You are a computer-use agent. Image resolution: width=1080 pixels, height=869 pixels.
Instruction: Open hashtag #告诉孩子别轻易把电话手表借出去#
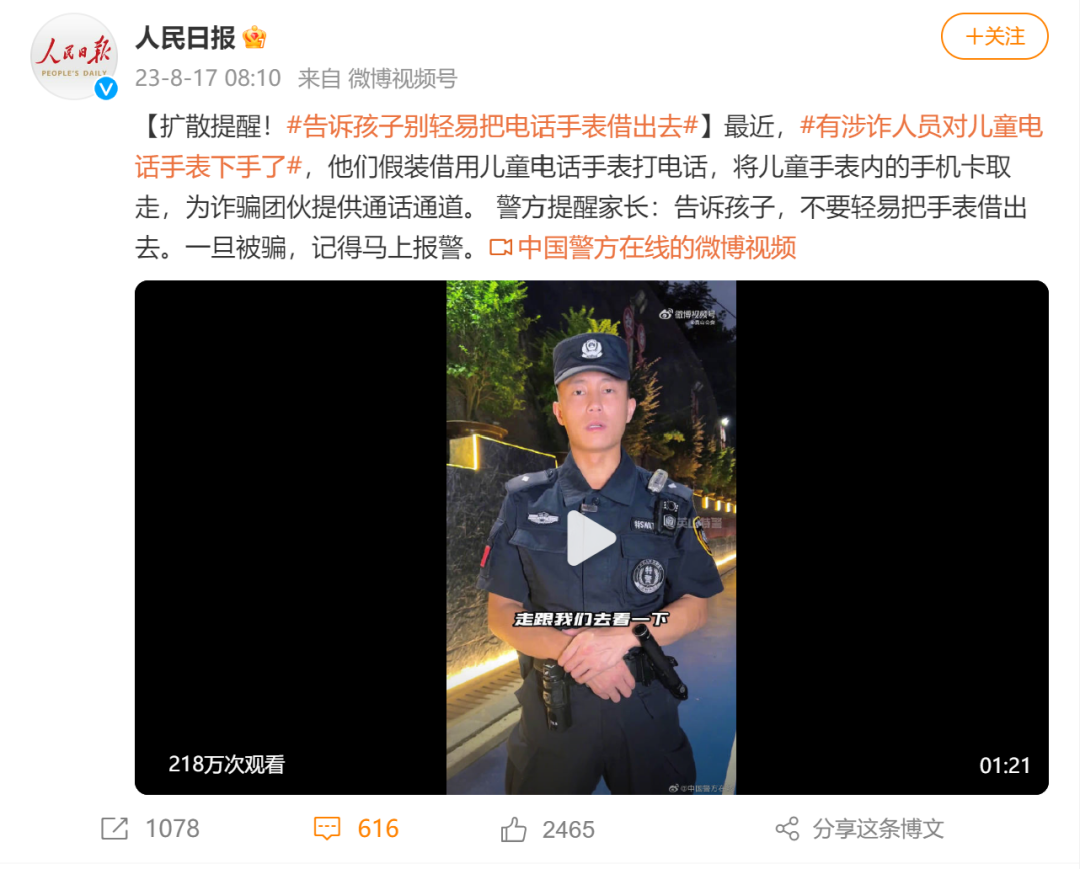click(493, 127)
